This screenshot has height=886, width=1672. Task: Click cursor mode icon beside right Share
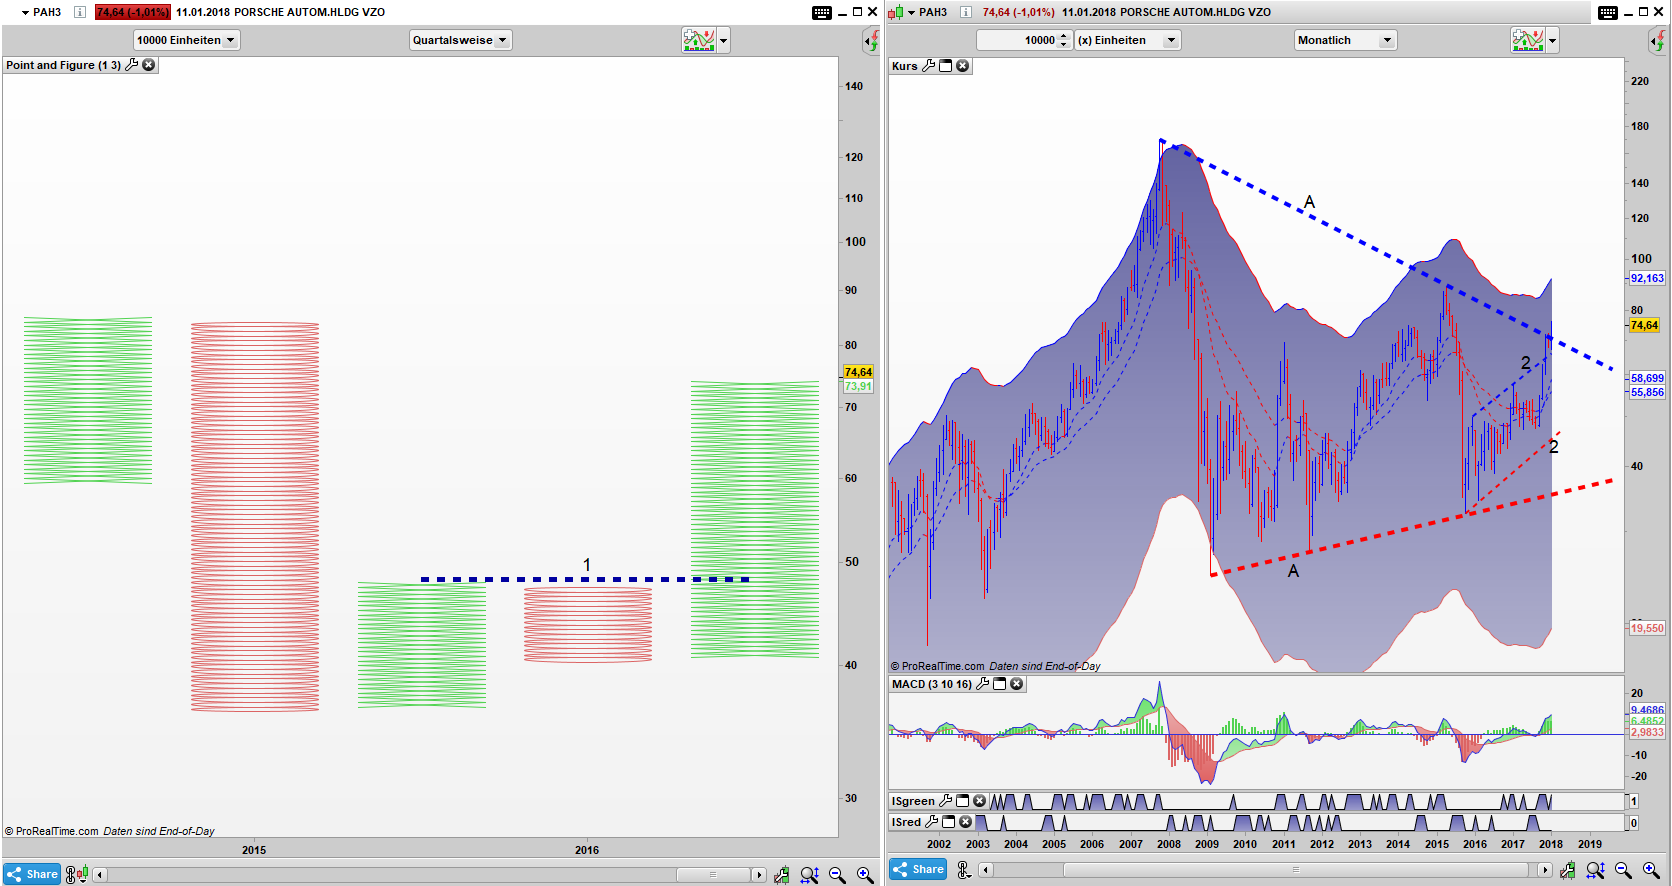(964, 870)
